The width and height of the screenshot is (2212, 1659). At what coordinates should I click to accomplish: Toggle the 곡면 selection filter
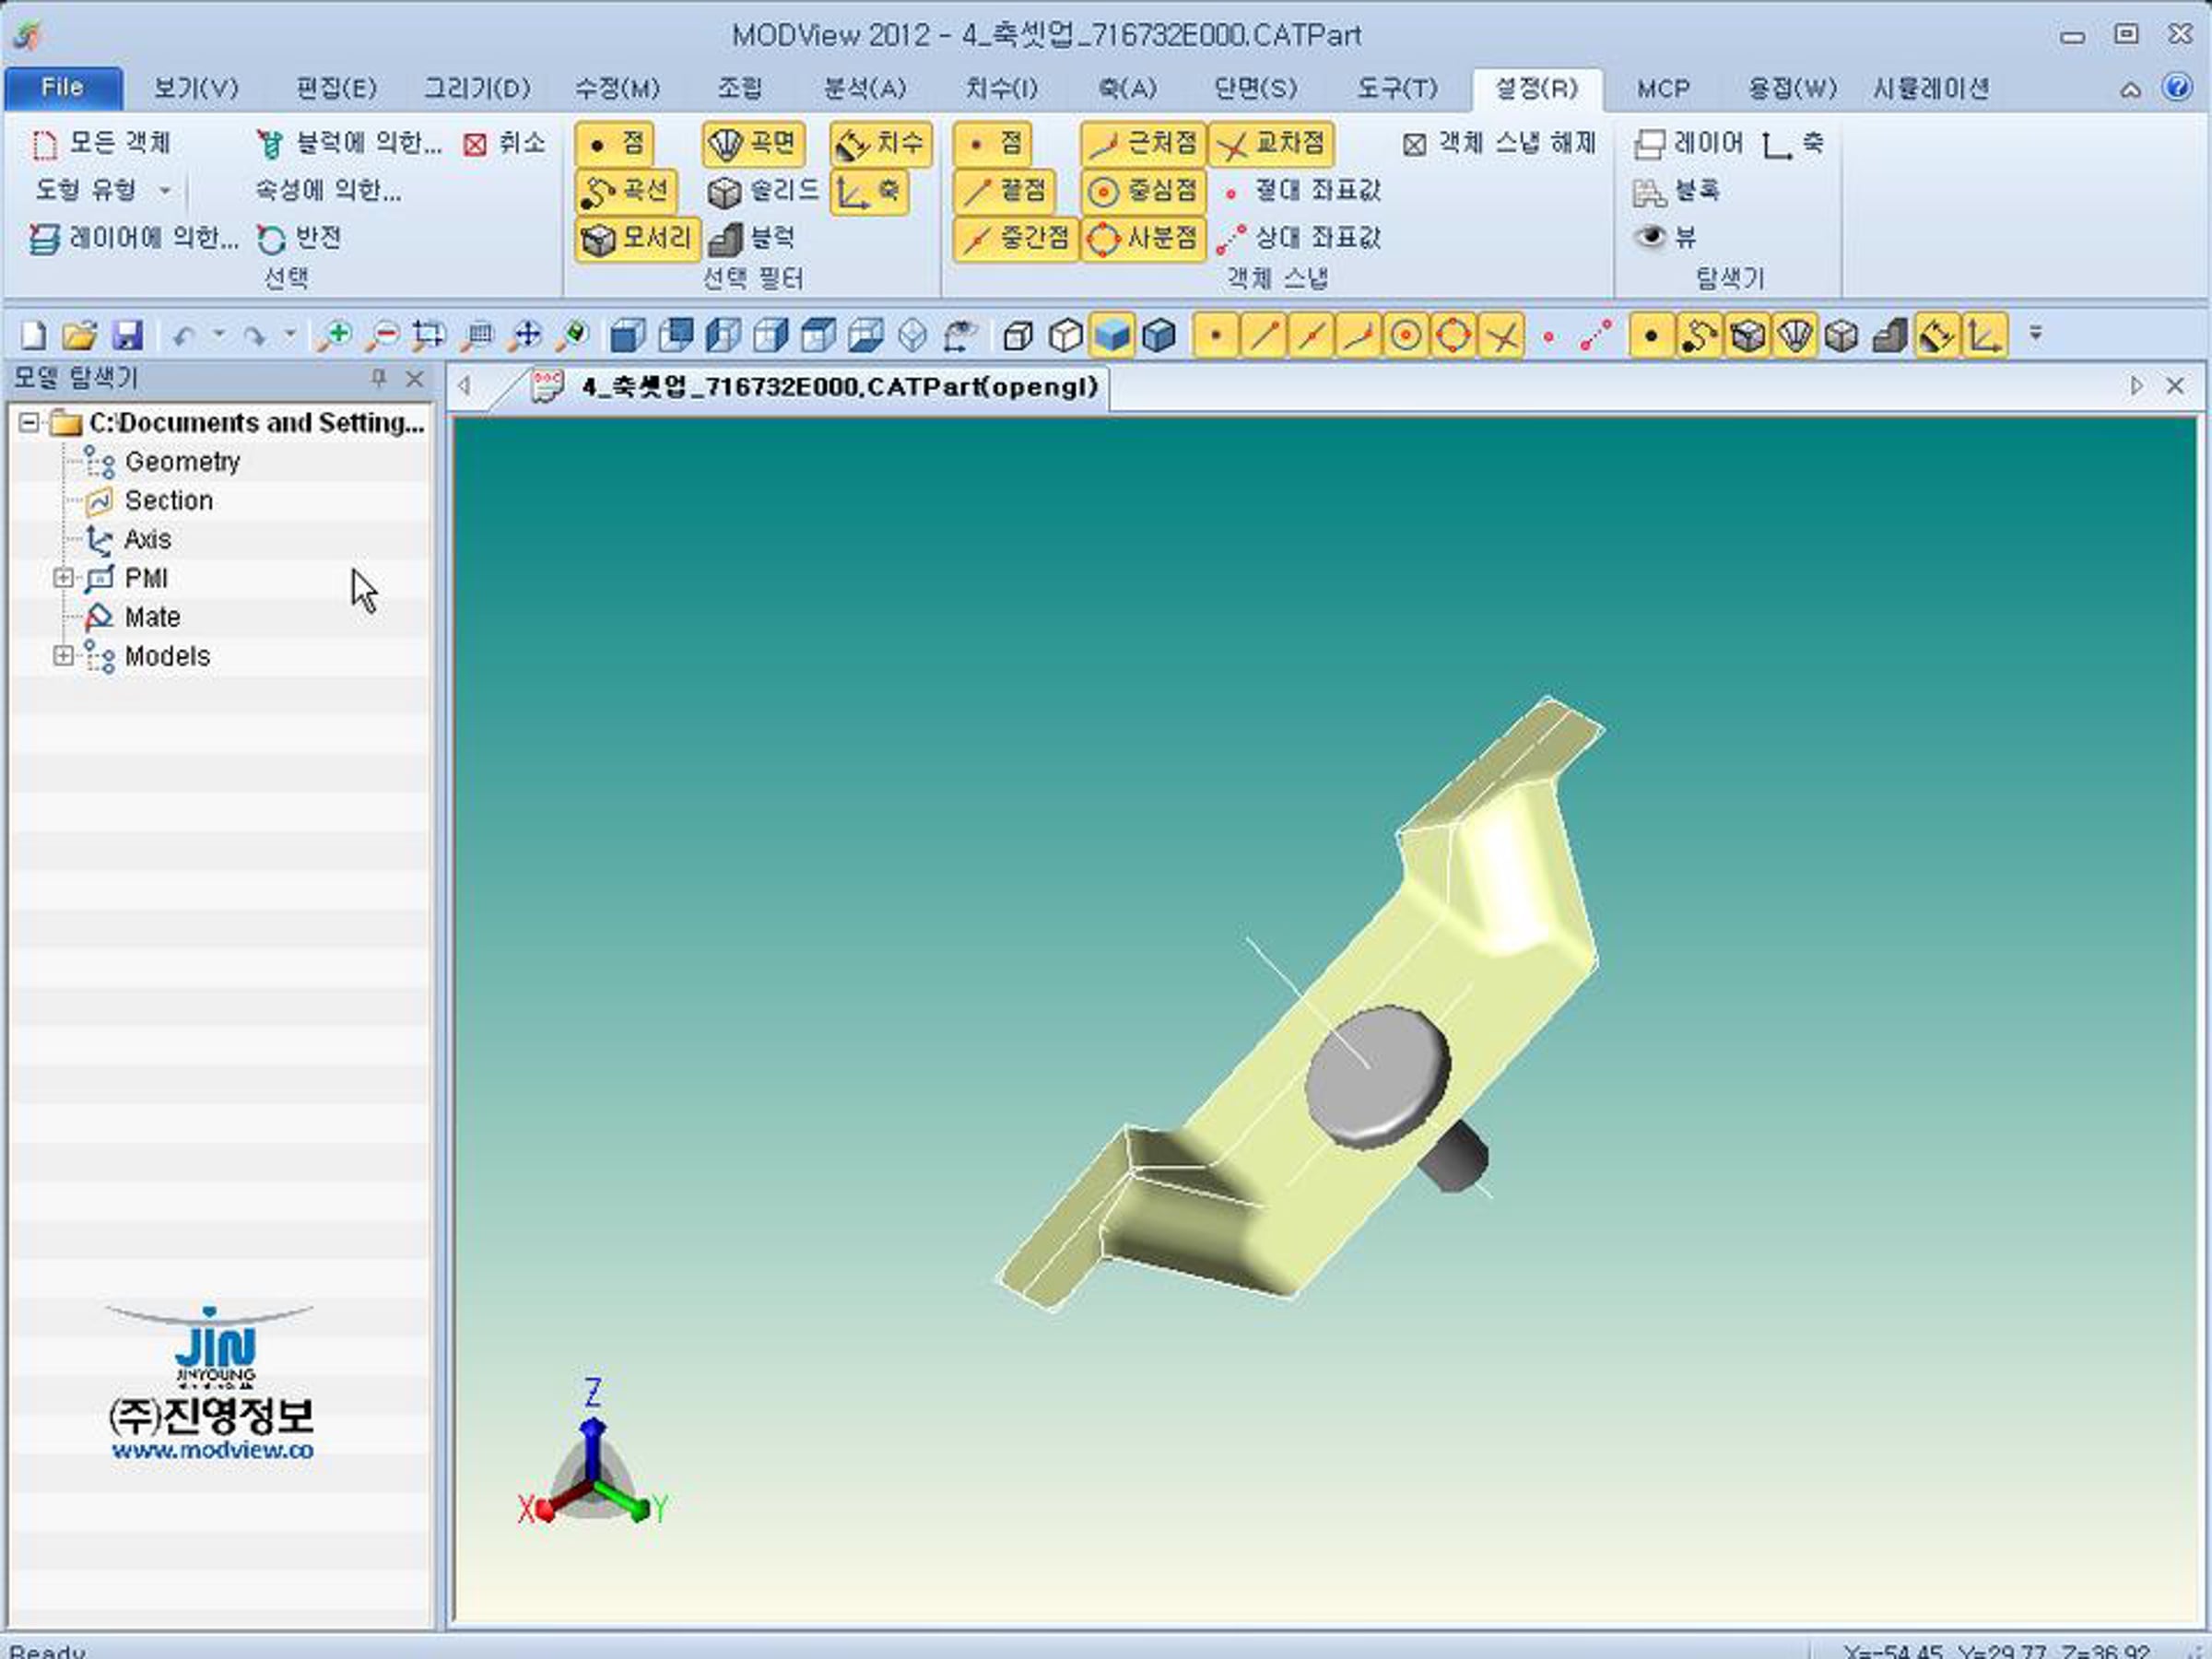(x=754, y=144)
